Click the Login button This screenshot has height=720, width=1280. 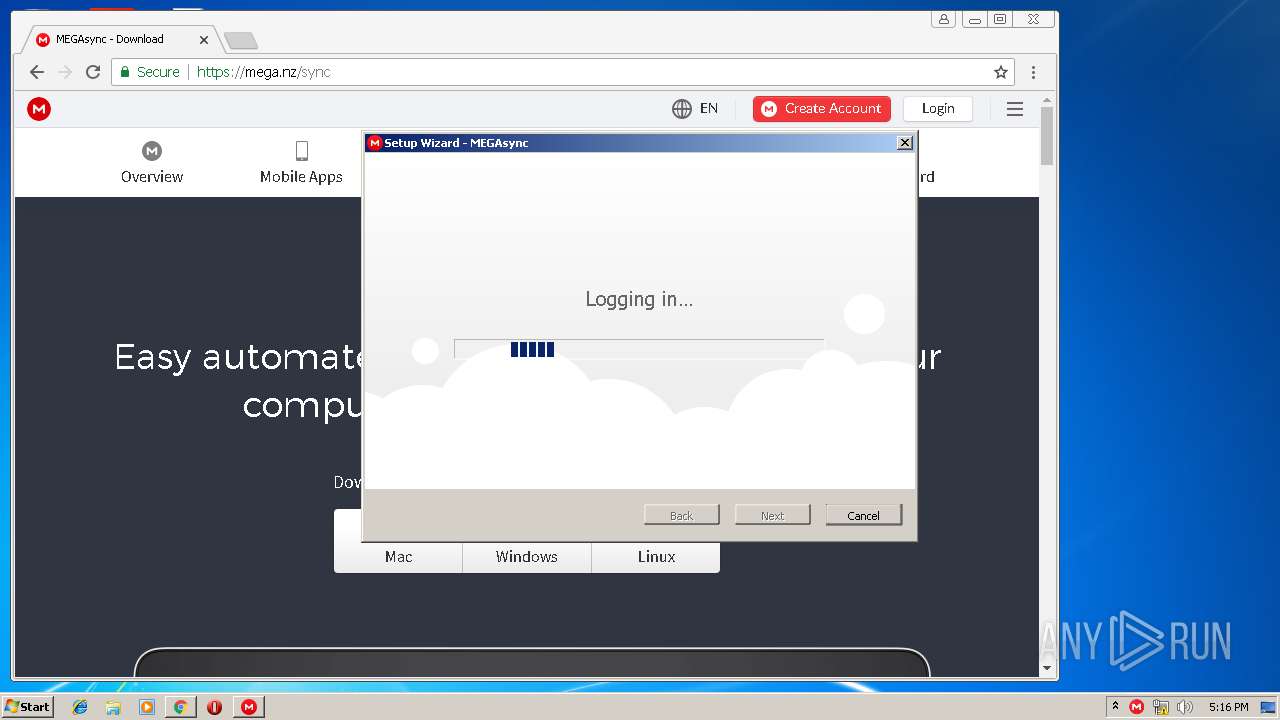pyautogui.click(x=938, y=109)
